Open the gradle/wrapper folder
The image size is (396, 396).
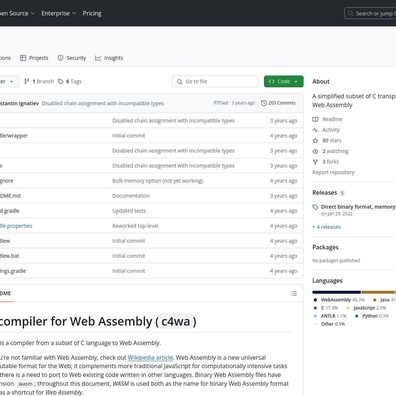(x=14, y=136)
